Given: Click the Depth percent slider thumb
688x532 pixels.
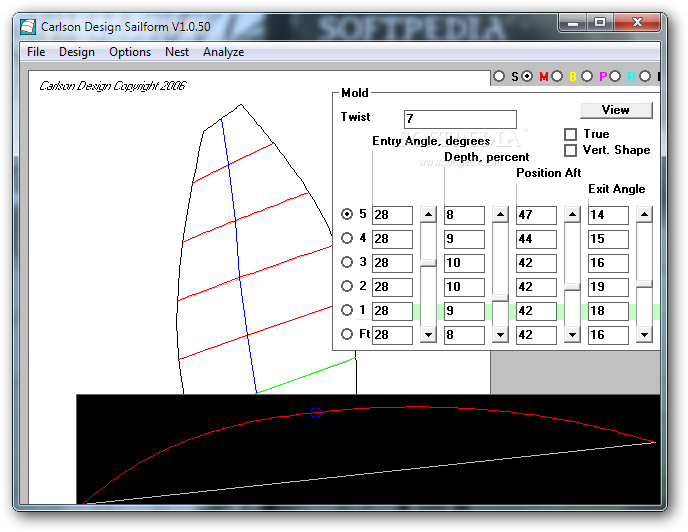Looking at the screenshot, I should [500, 298].
